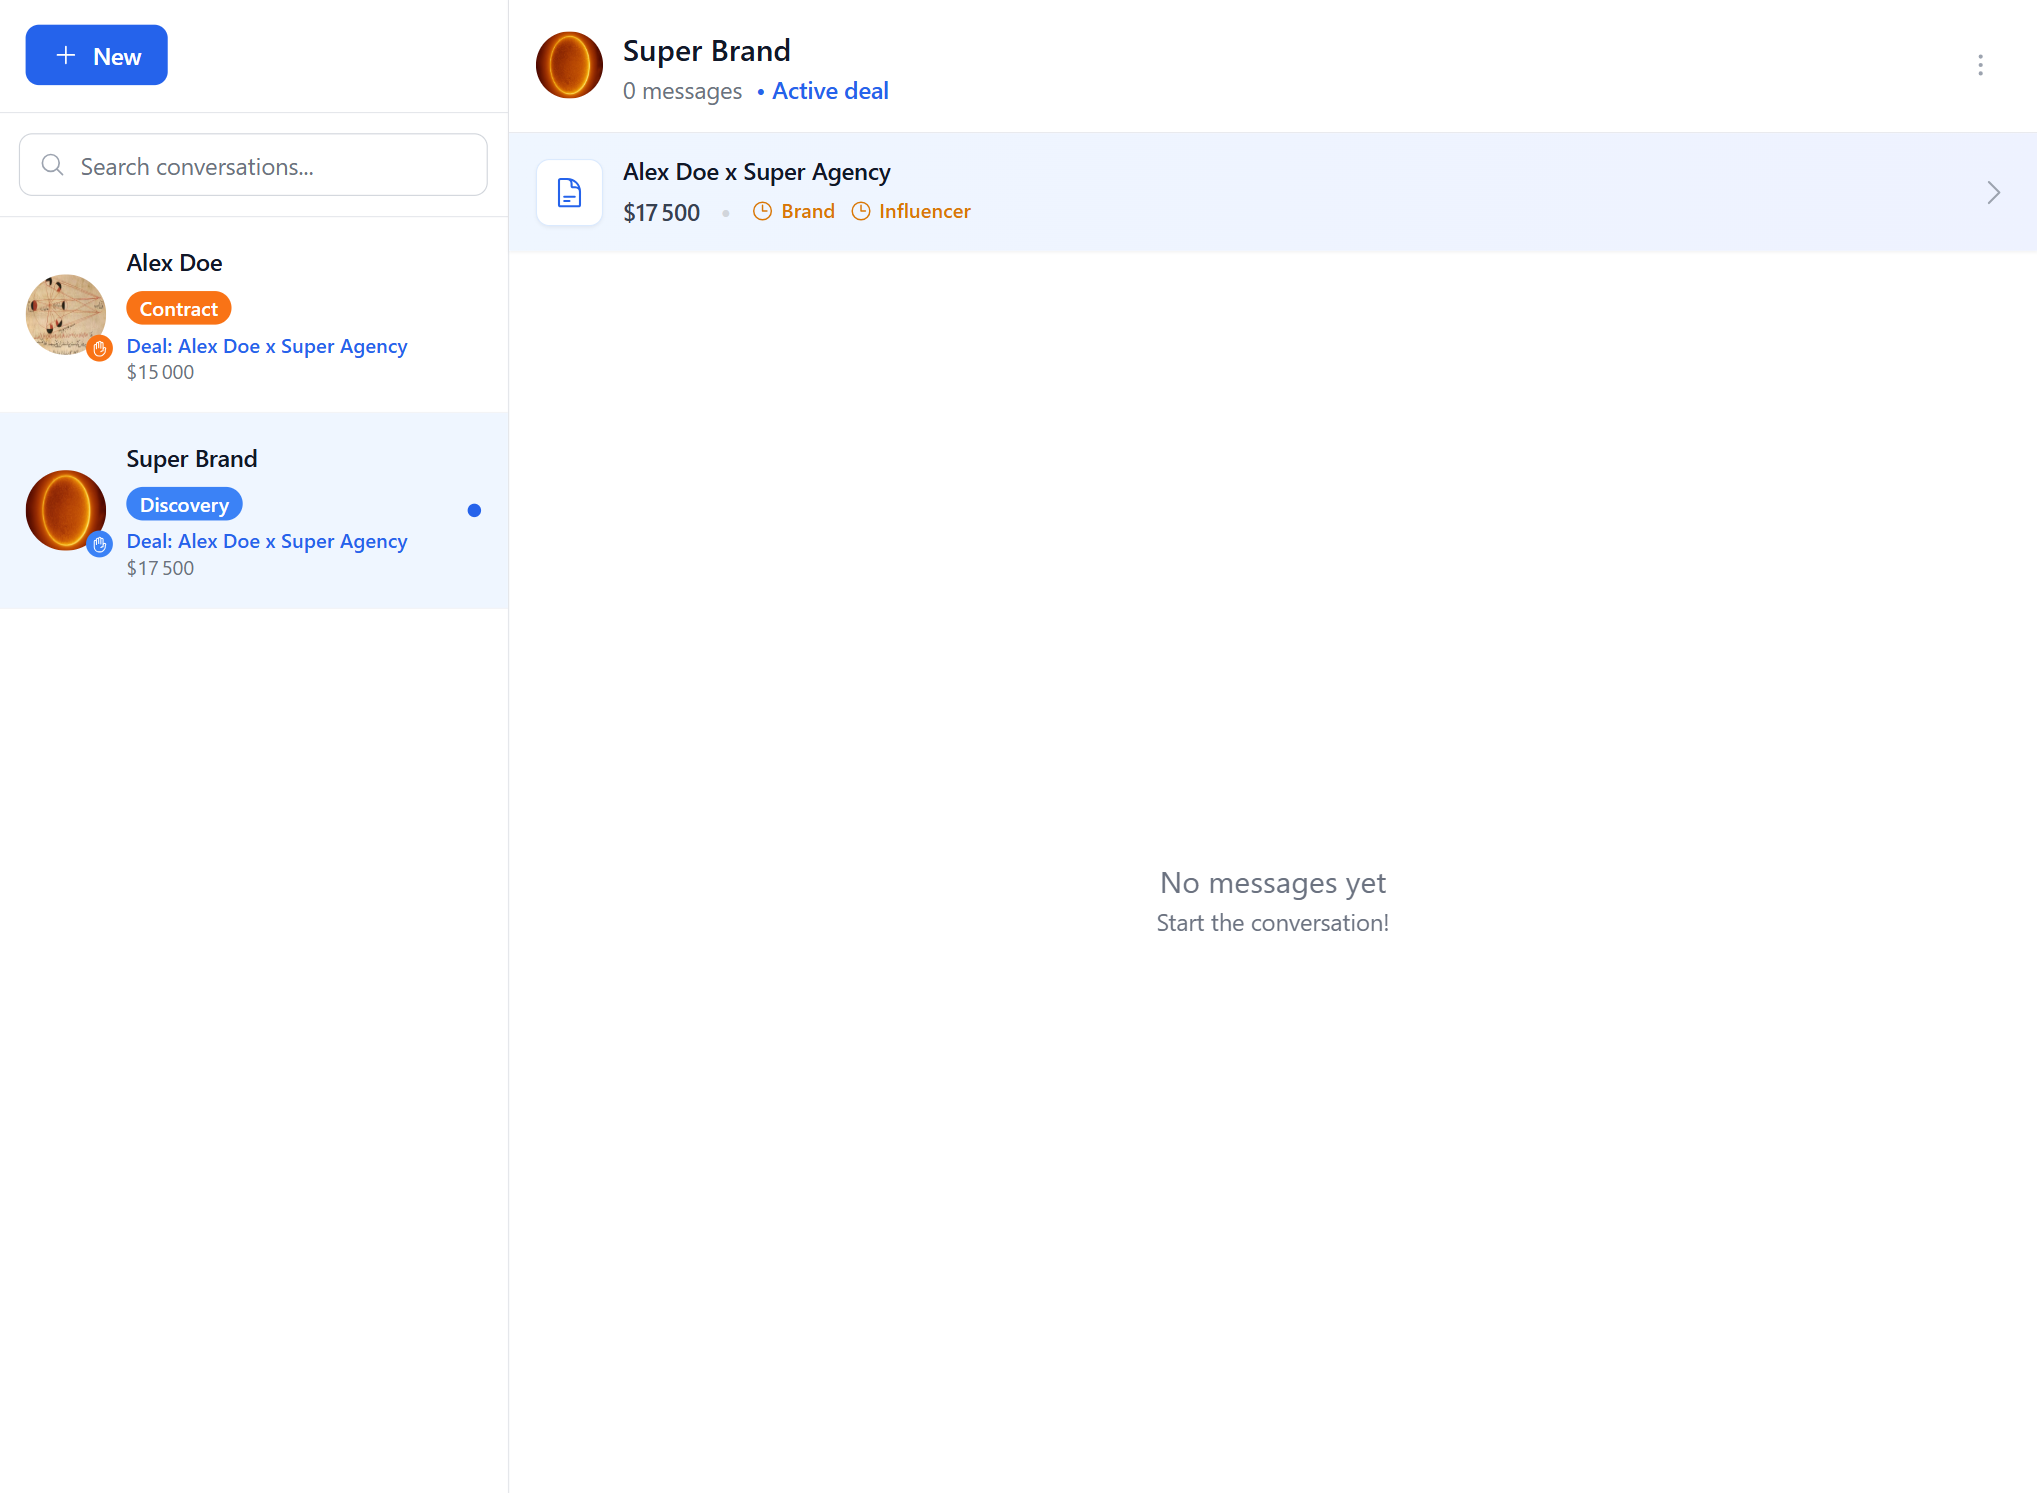Click the No messages yet text
The image size is (2037, 1493).
tap(1272, 883)
